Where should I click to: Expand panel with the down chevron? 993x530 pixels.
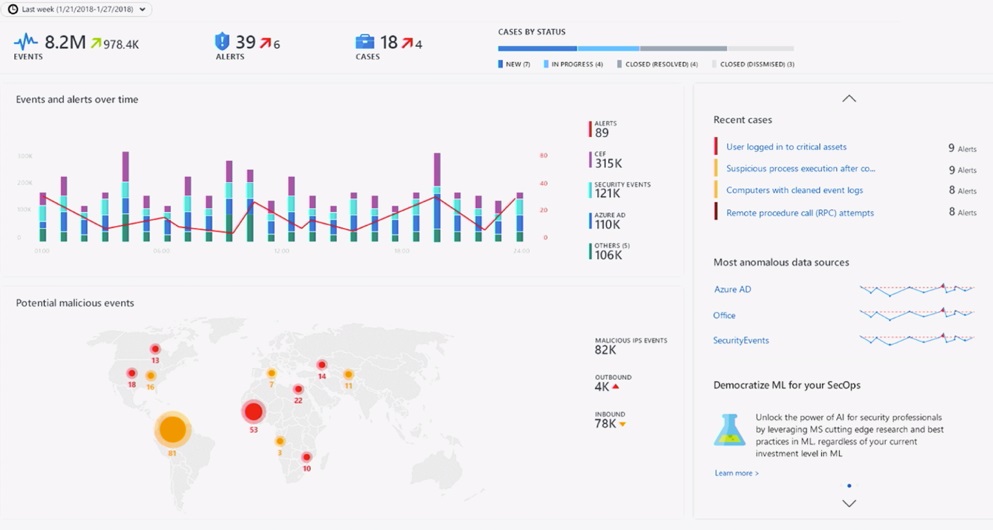pos(849,503)
